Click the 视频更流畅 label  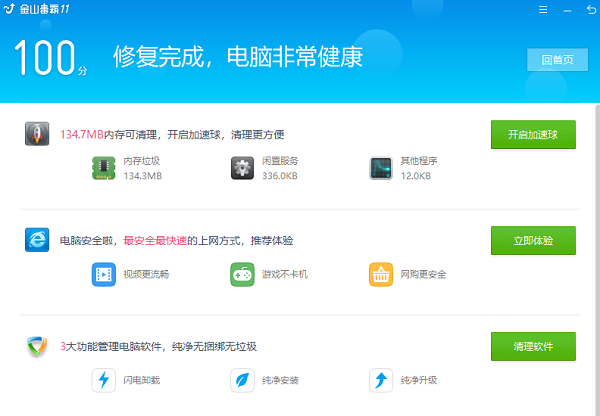point(146,274)
